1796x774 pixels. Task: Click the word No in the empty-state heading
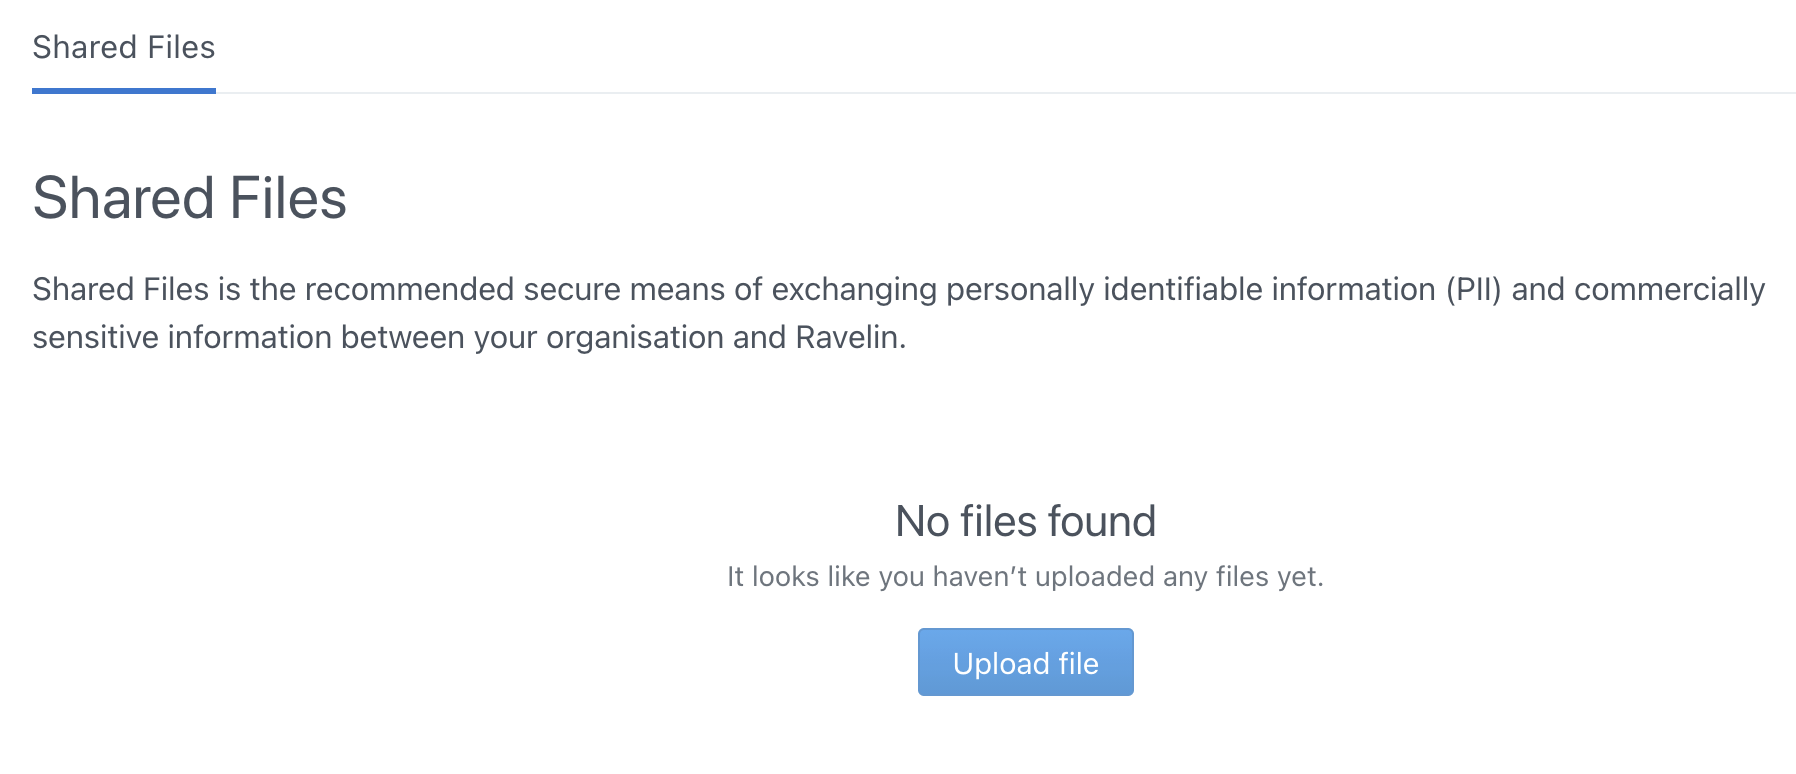(922, 521)
